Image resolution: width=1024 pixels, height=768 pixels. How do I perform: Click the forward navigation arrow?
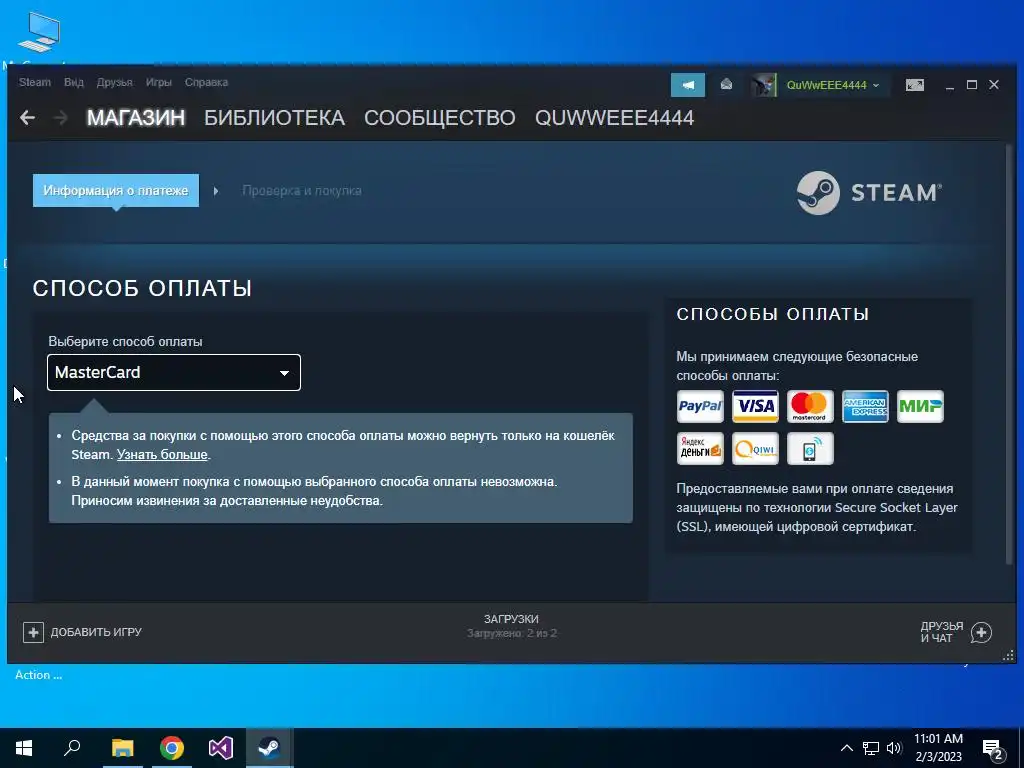click(61, 118)
